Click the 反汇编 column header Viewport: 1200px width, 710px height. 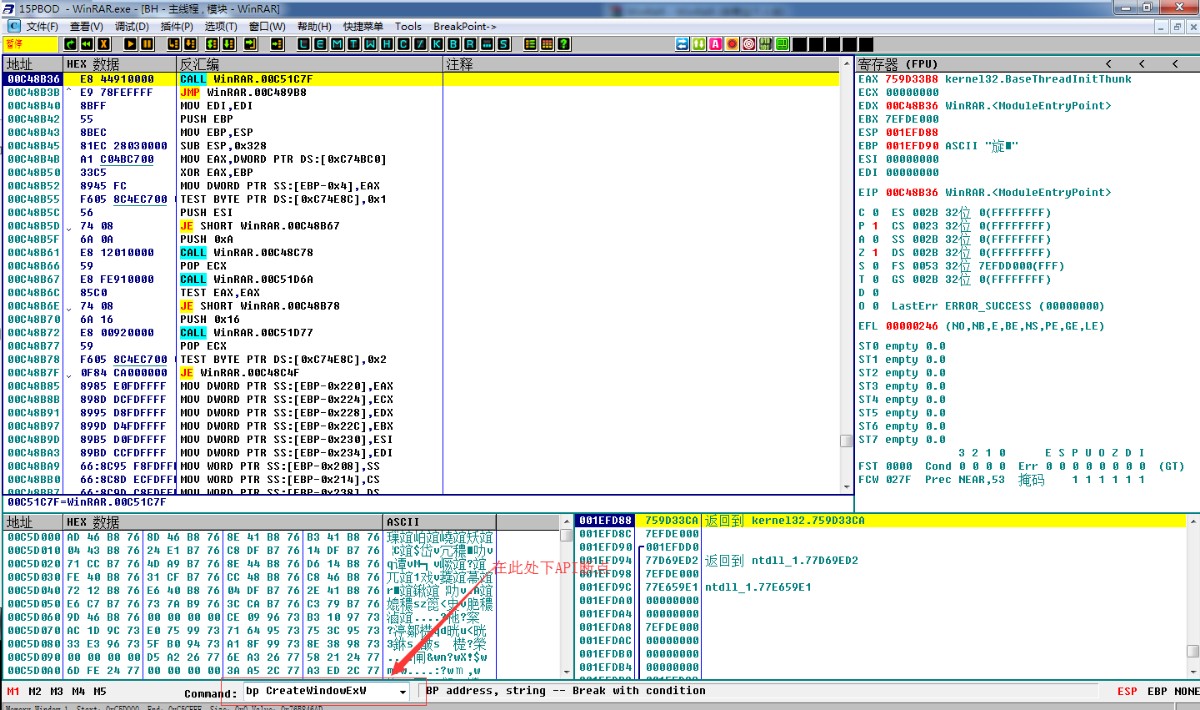click(x=310, y=64)
